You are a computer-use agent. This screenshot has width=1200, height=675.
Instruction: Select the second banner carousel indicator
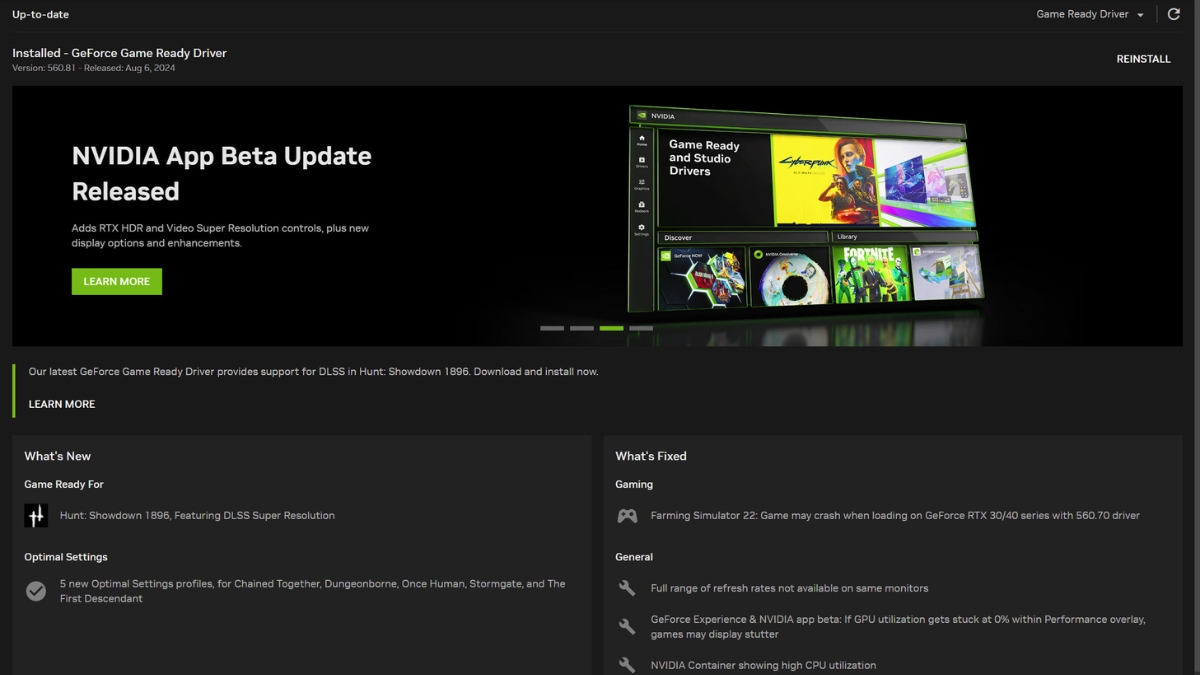[582, 328]
